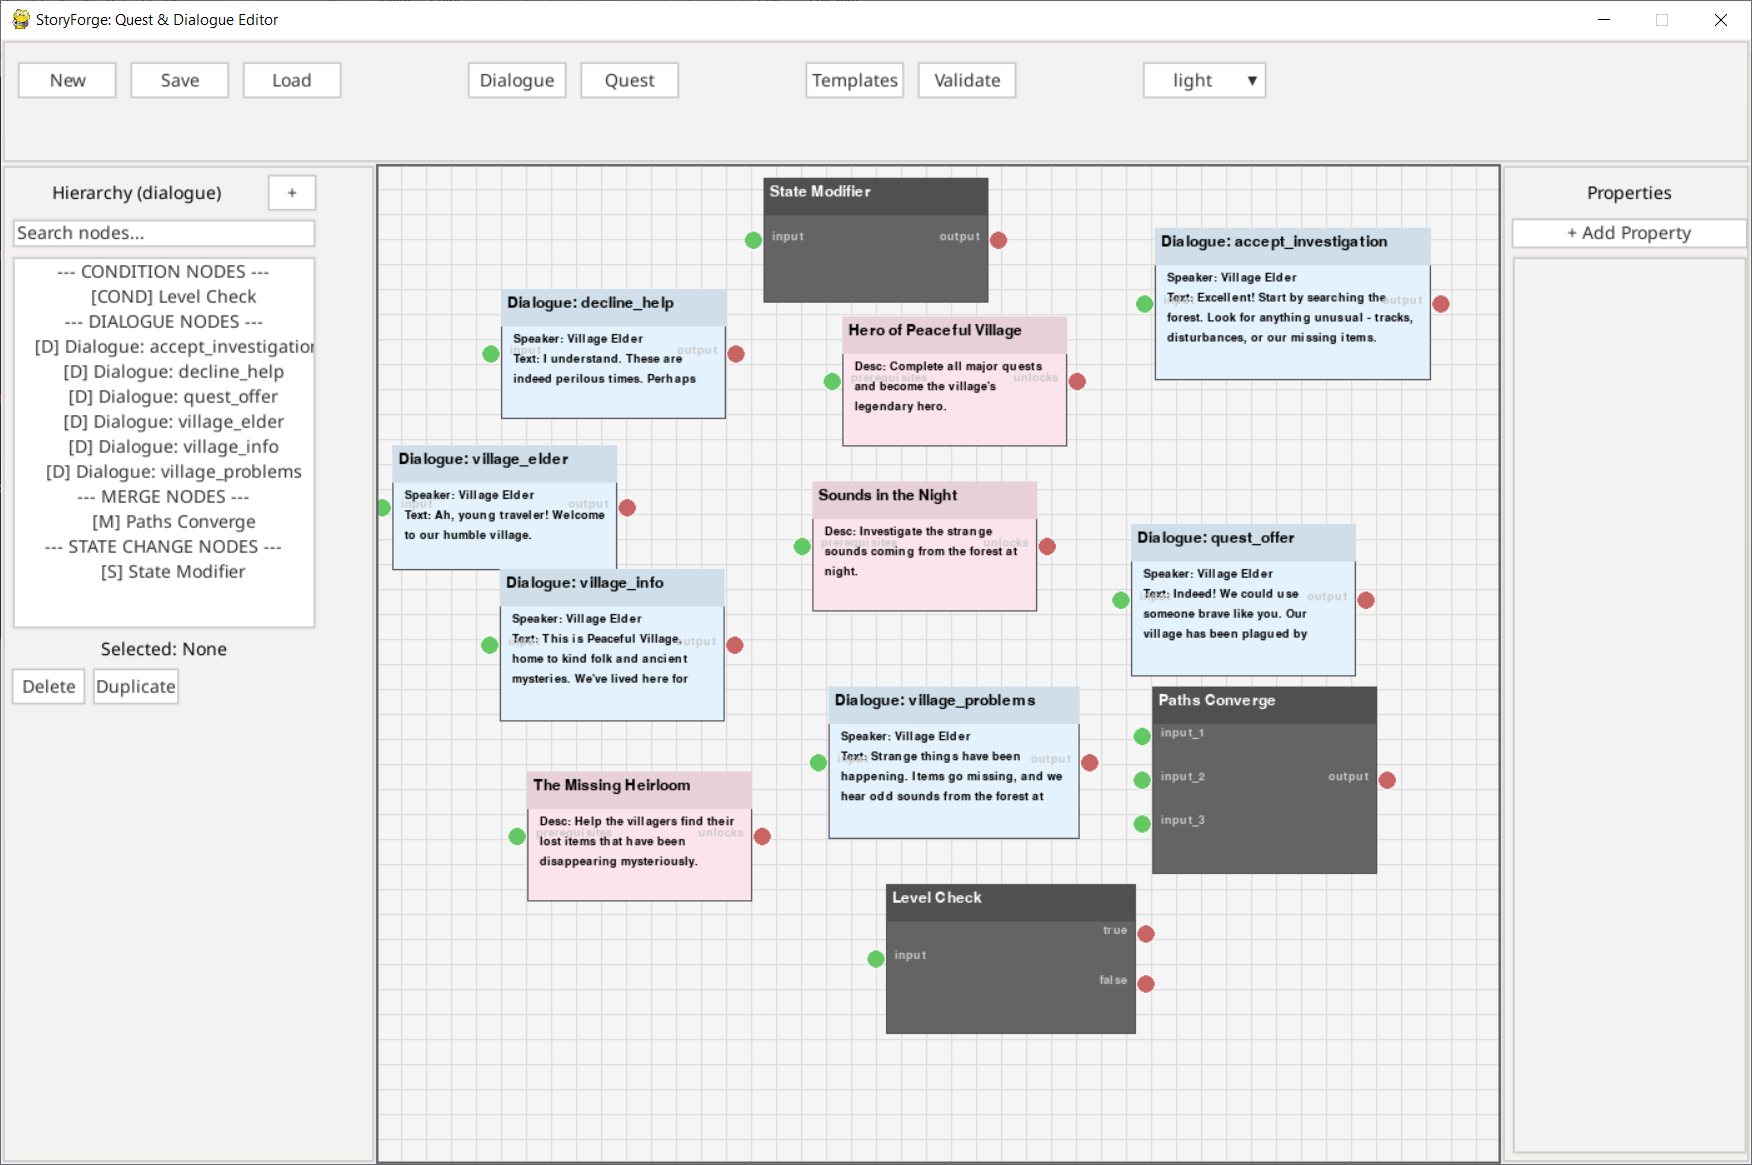The image size is (1752, 1165).
Task: Click the plus button beside Hierarchy
Action: coord(292,192)
